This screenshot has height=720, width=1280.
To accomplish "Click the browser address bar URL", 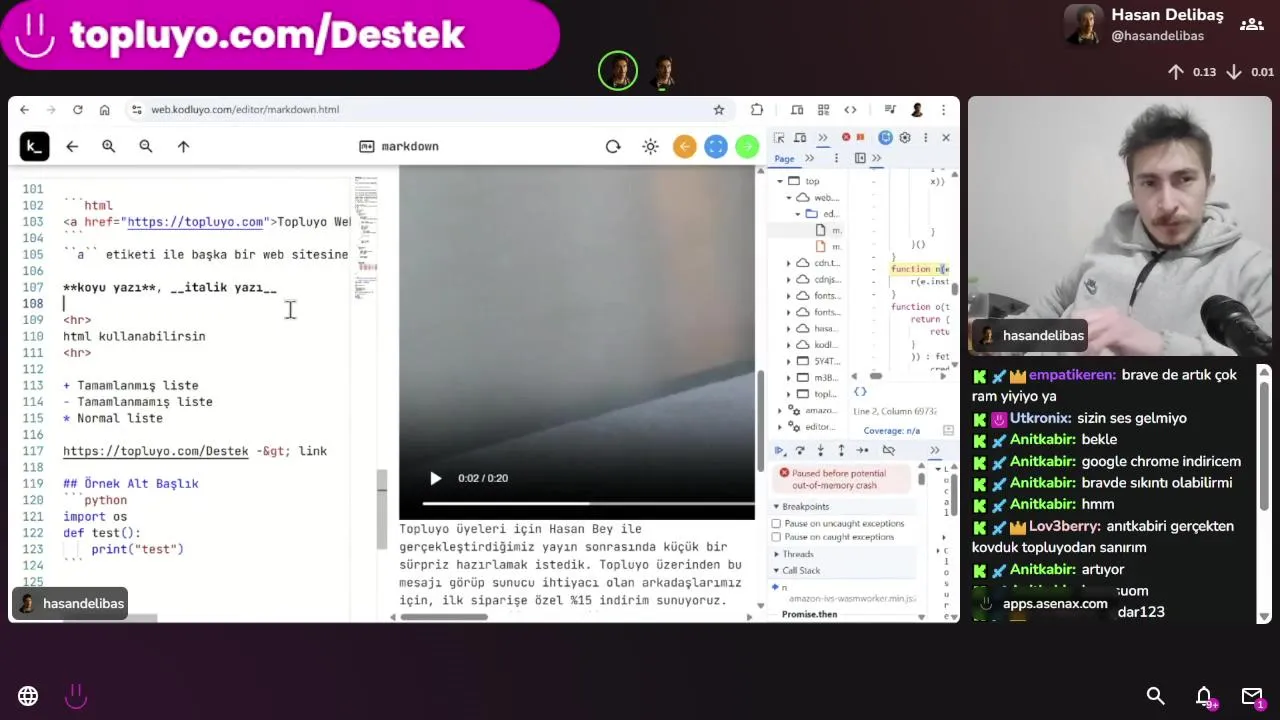I will coord(245,110).
